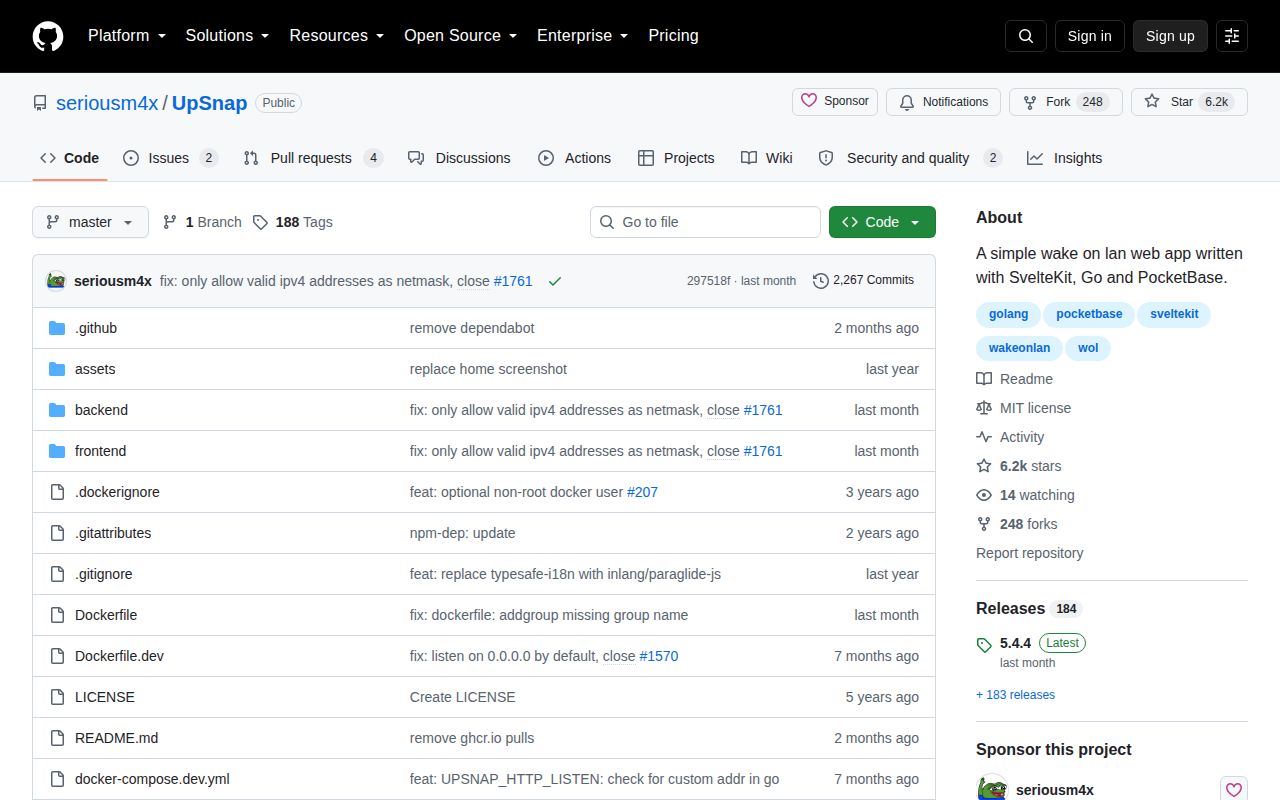Open Notifications bell button
Screen dimensions: 1280x800
(x=944, y=102)
